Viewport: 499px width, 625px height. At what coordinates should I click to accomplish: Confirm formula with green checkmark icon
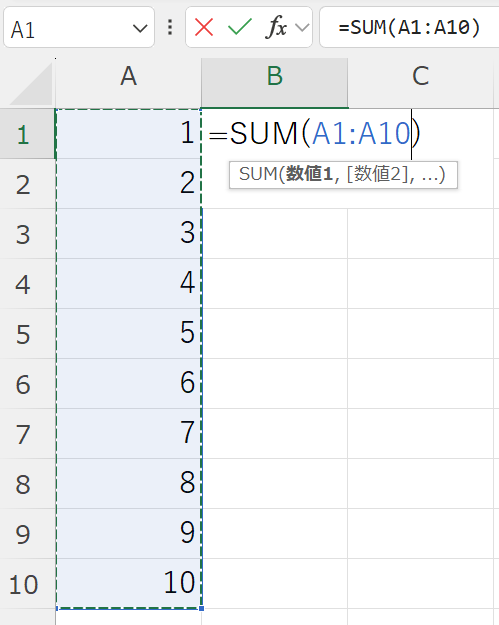pos(240,28)
